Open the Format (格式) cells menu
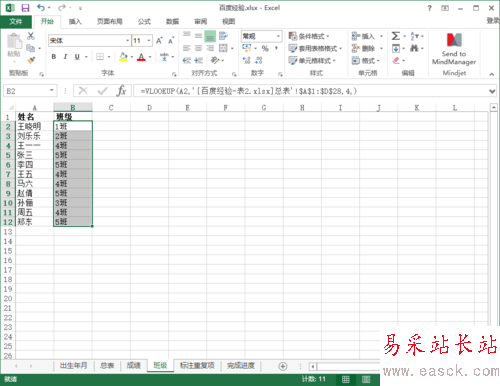Screen dimensions: 500x386 pos(366,61)
